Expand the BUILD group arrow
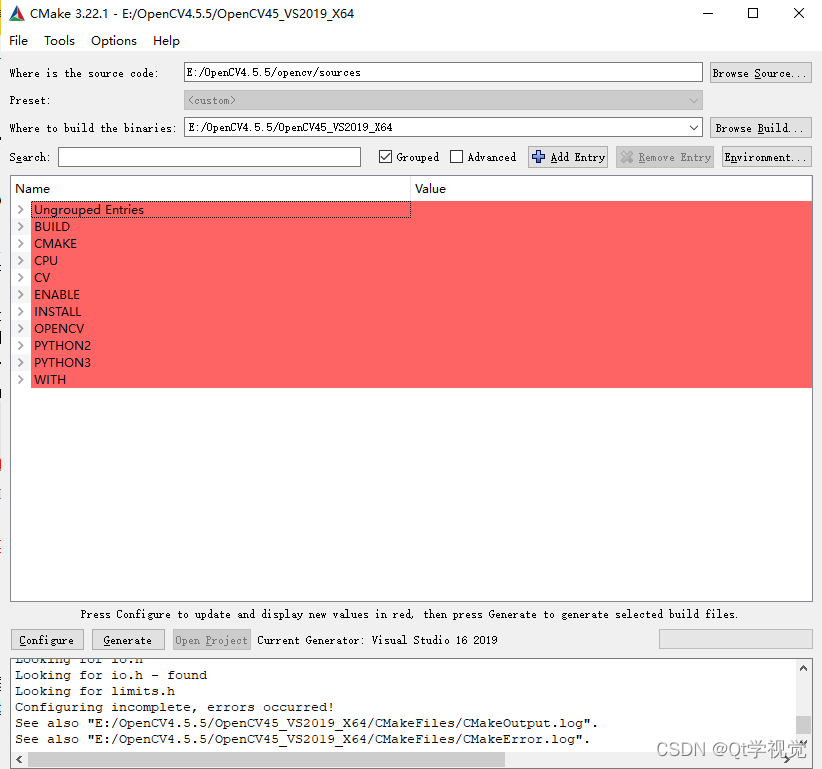 20,226
